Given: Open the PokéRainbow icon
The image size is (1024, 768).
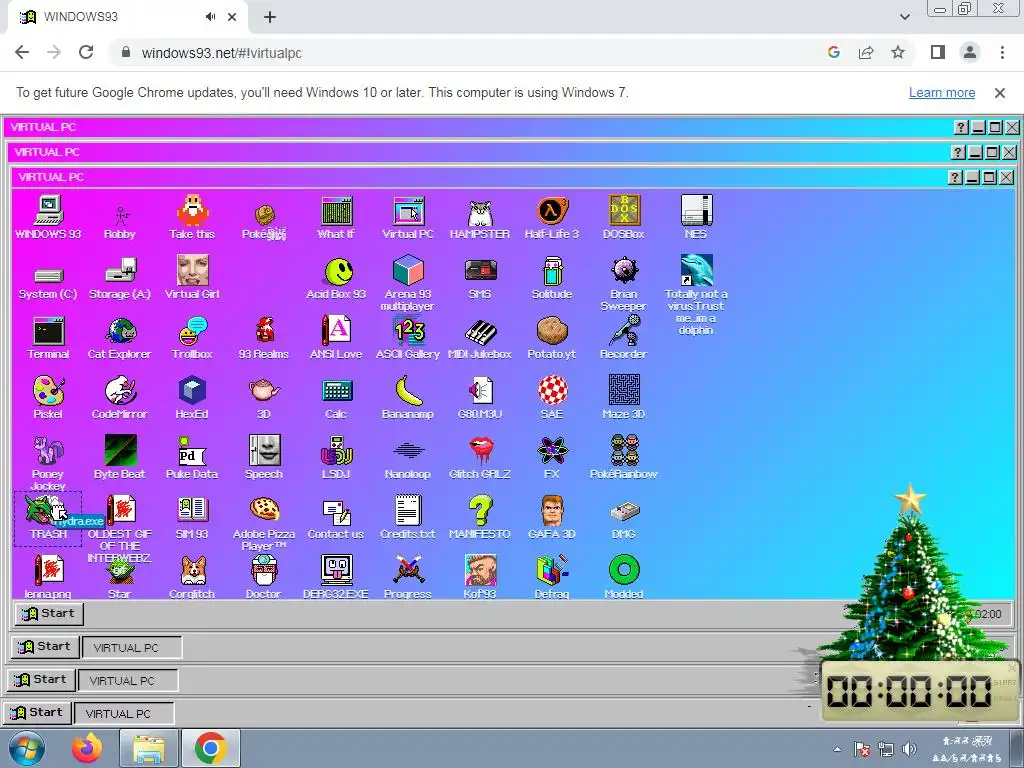Looking at the screenshot, I should coord(624,457).
